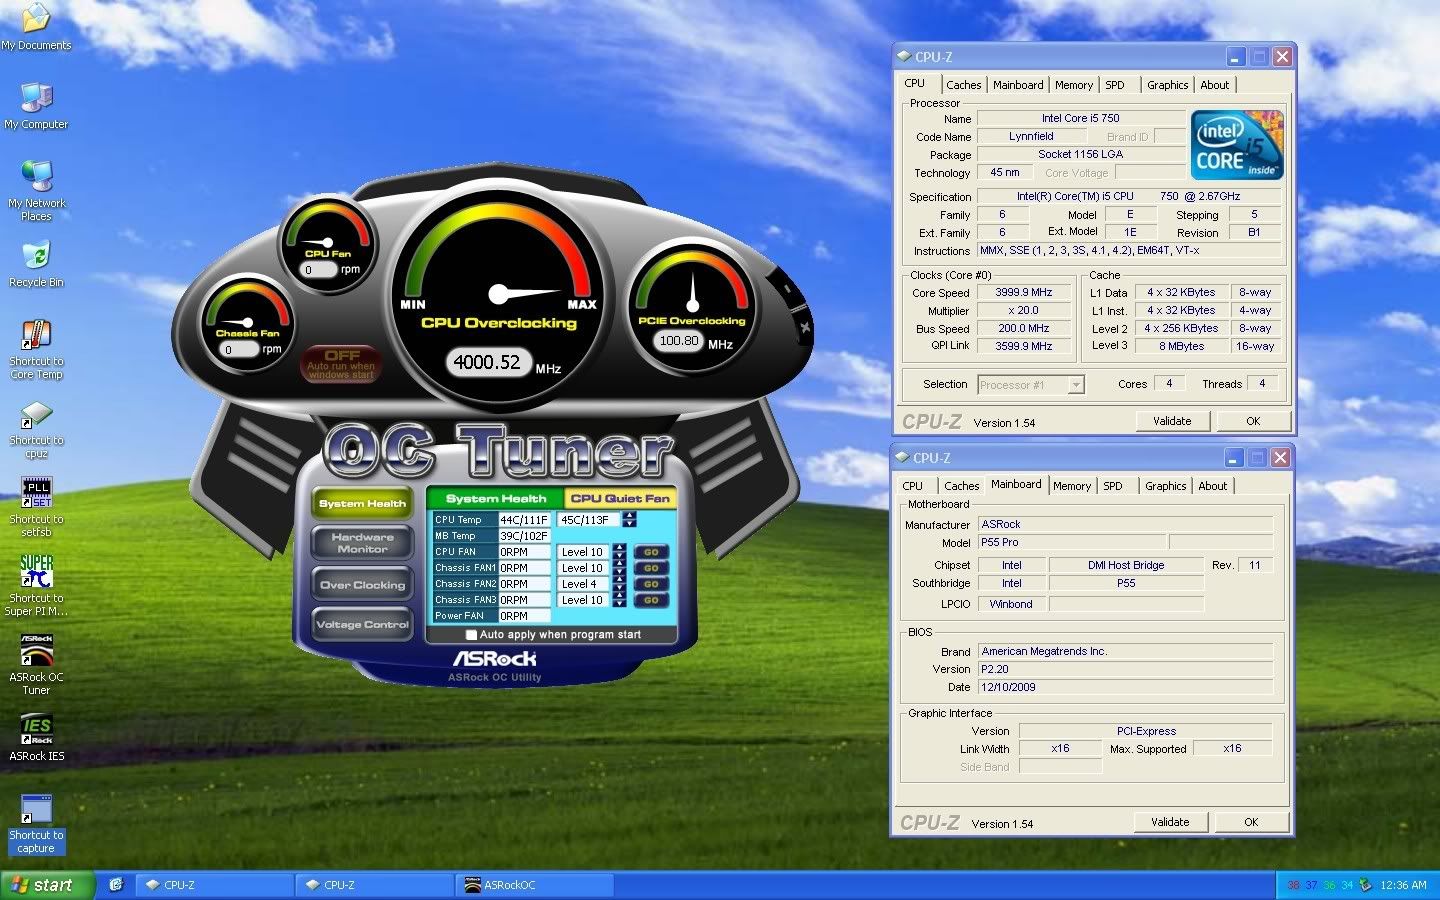Apply Chassis FAN3 level with GO button

(x=651, y=600)
